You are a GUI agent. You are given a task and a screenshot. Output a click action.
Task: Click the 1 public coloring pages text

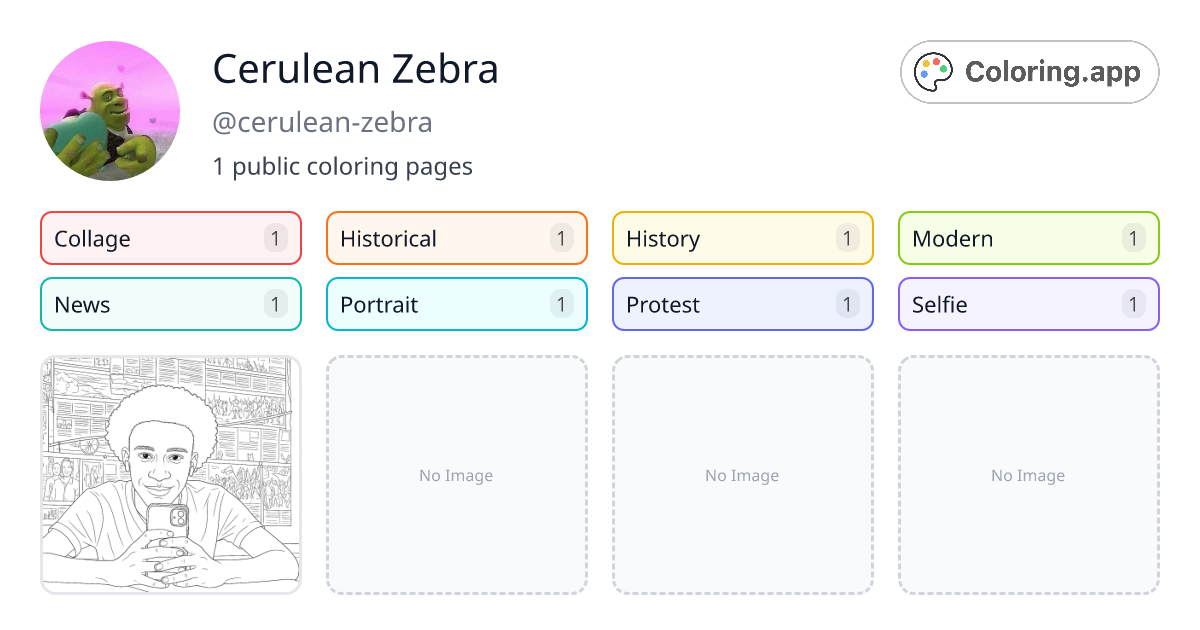pos(342,166)
